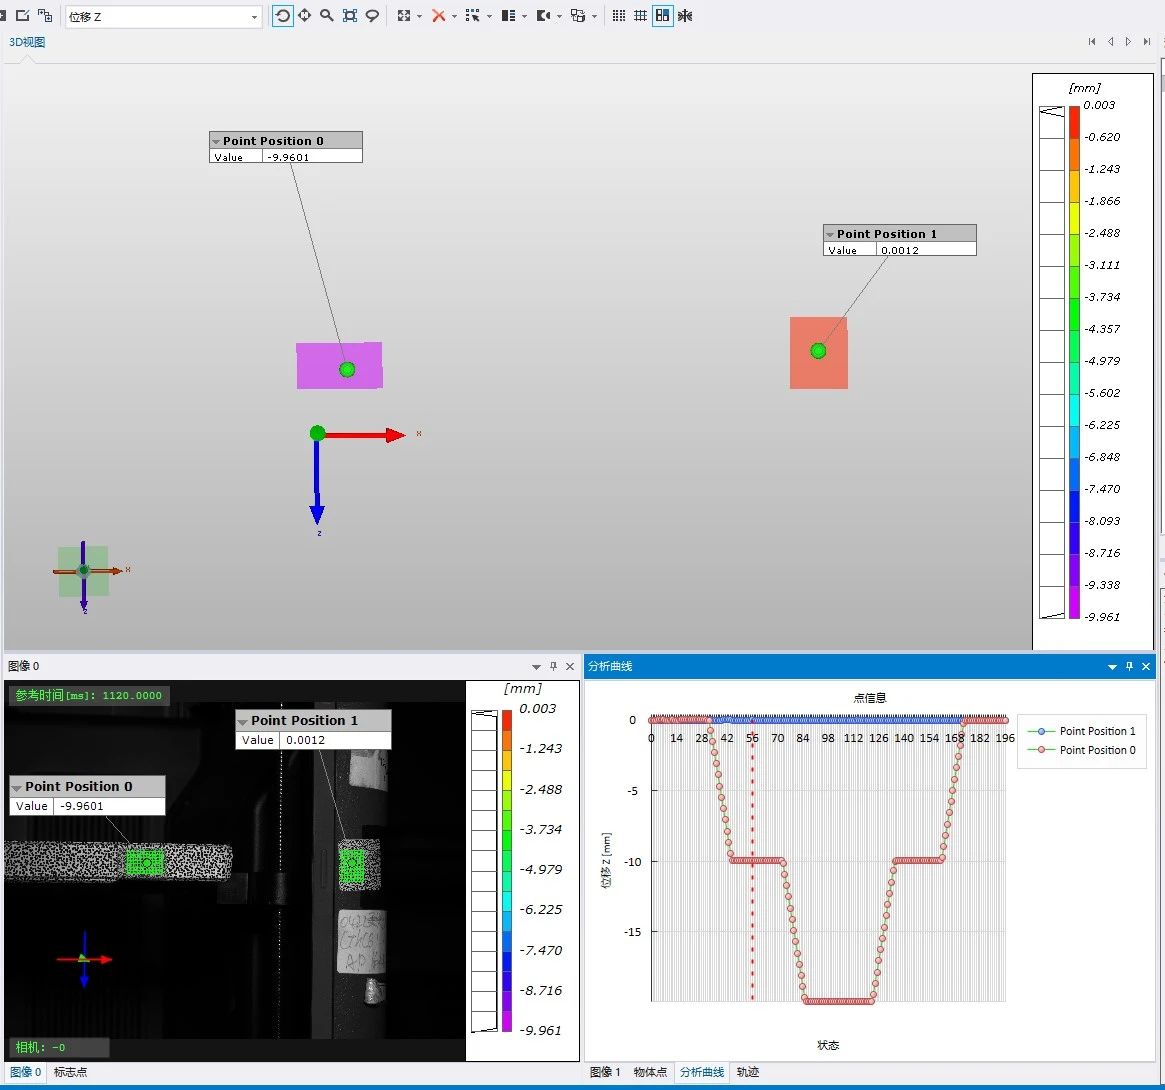Screen dimensions: 1165x1090
Task: Choose the zoom magnifier tool
Action: pos(327,16)
